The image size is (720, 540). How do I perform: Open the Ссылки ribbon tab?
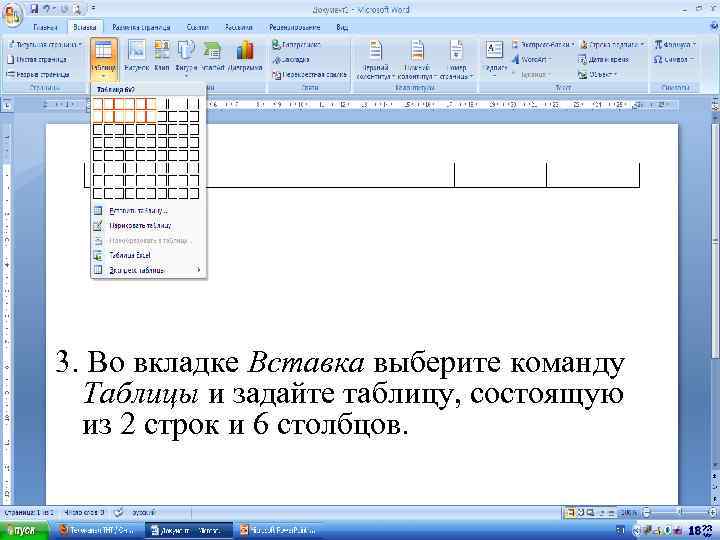(x=197, y=28)
